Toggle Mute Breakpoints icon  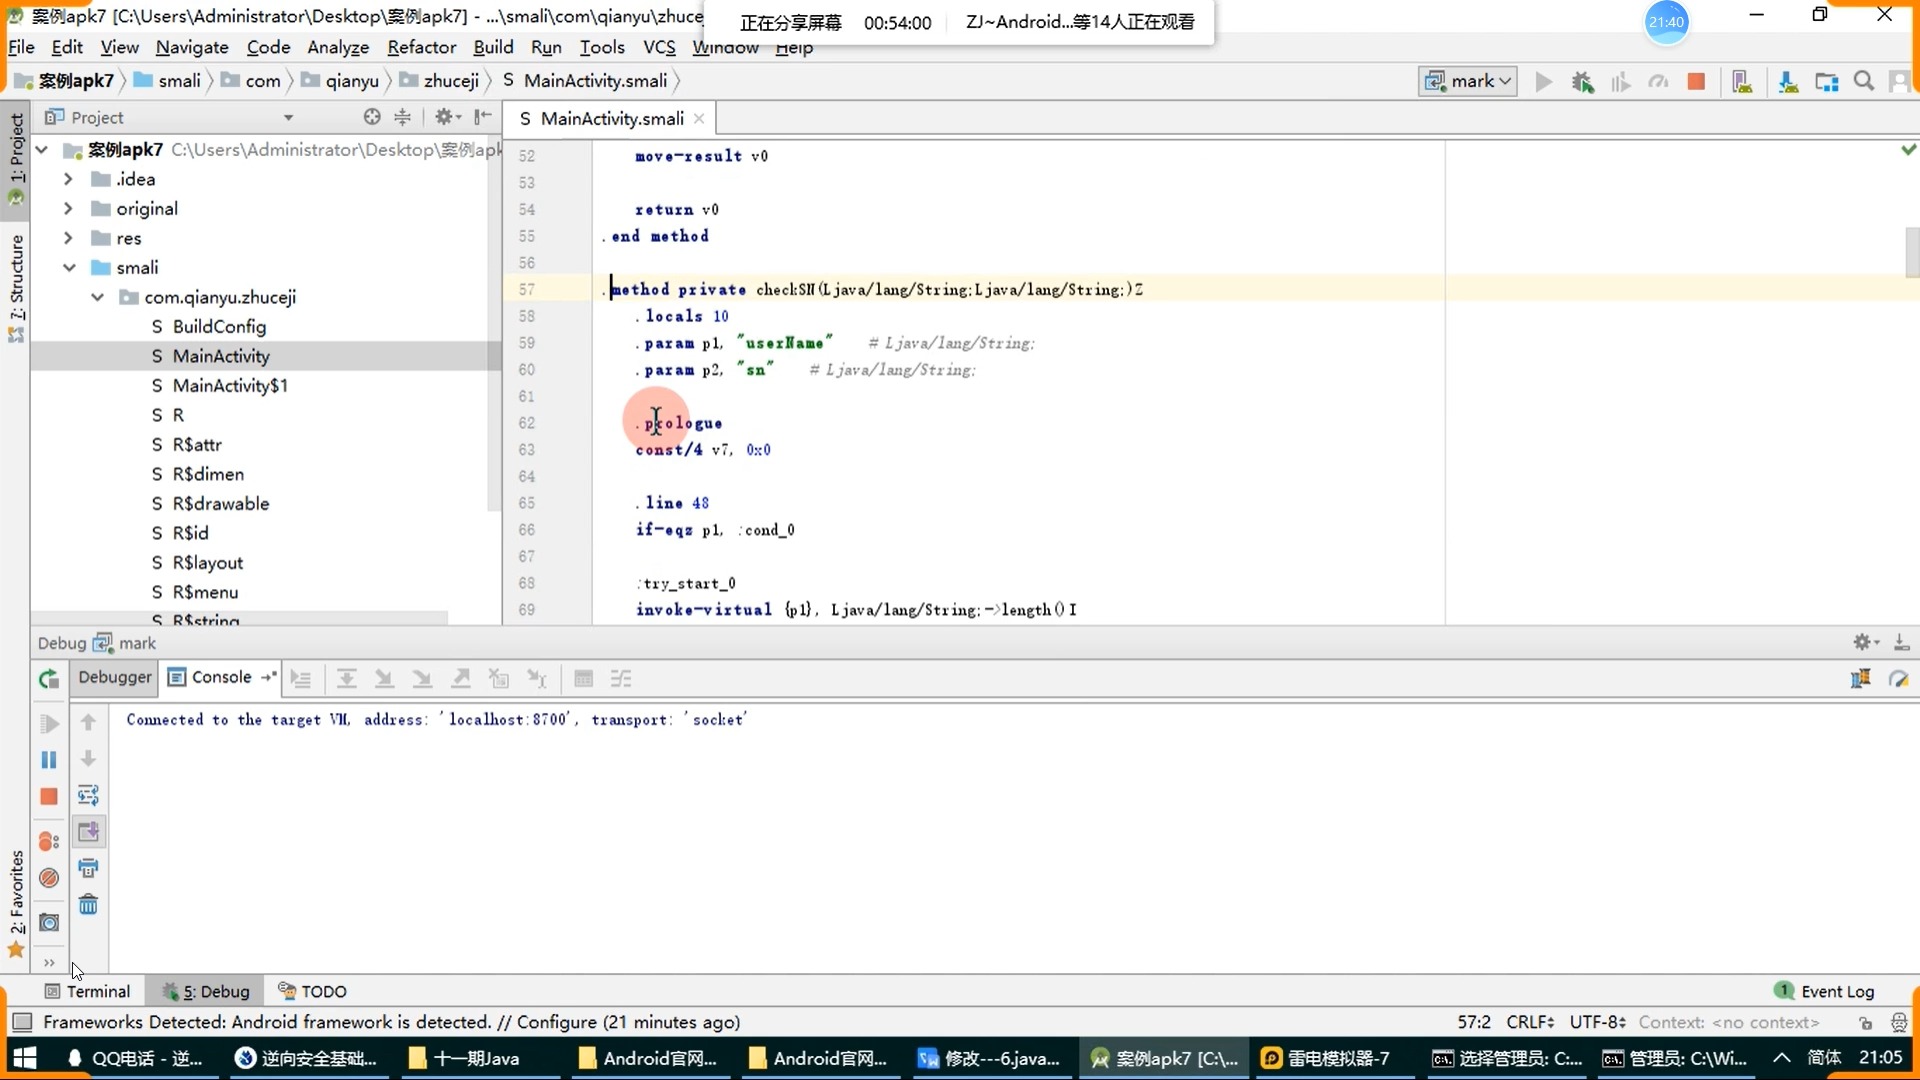(49, 878)
